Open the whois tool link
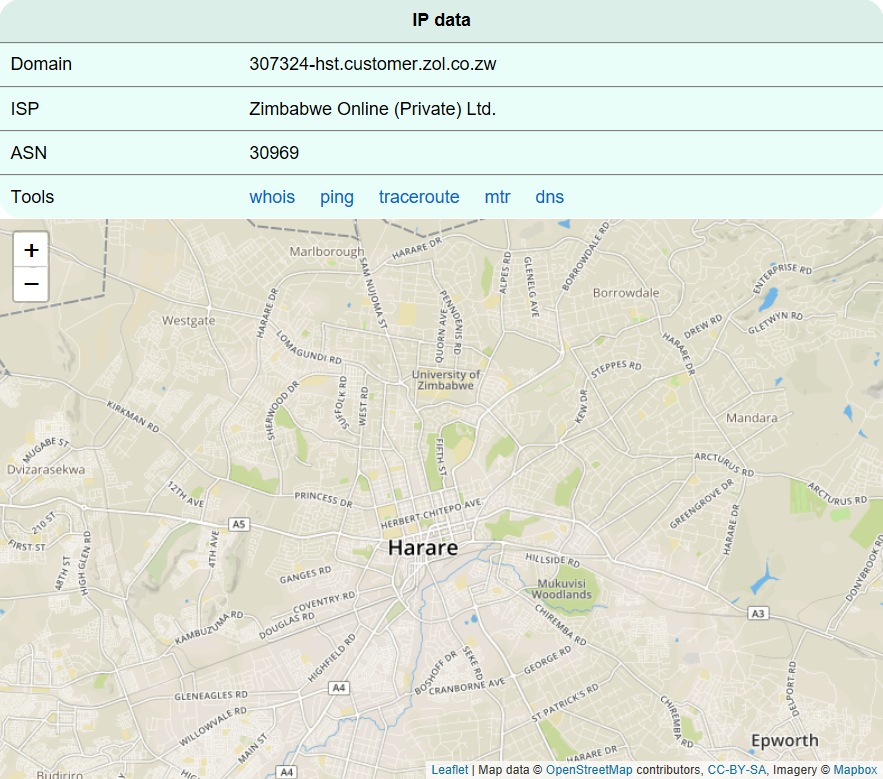883x779 pixels. tap(272, 197)
